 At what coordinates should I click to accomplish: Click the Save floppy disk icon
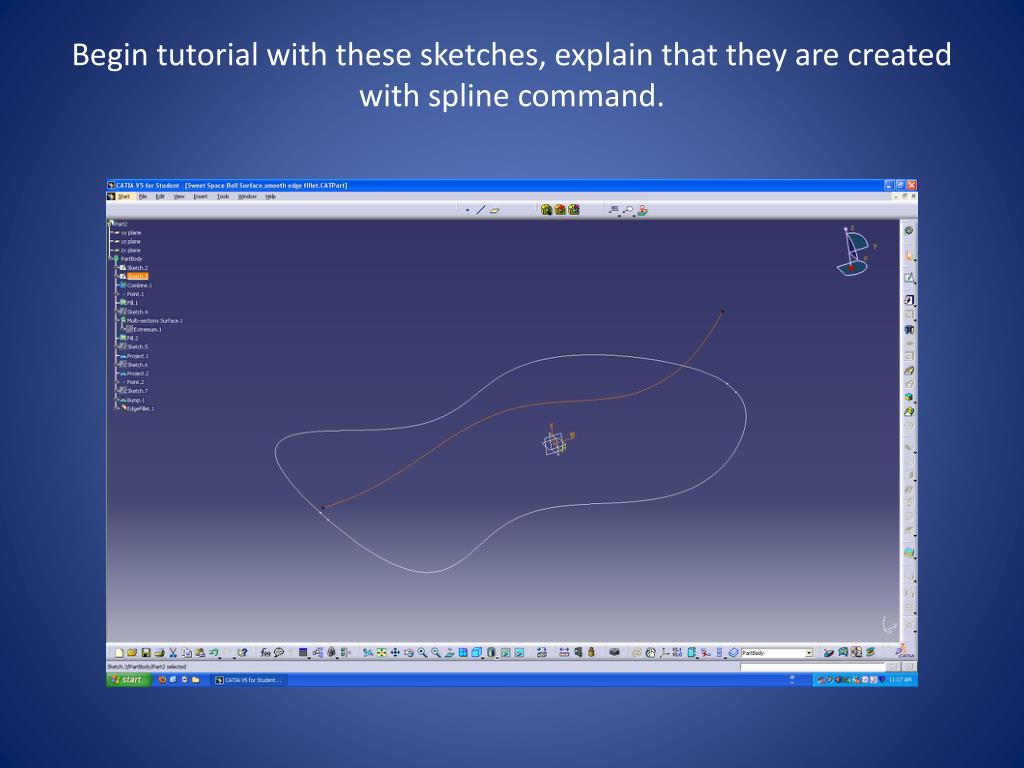[x=146, y=652]
